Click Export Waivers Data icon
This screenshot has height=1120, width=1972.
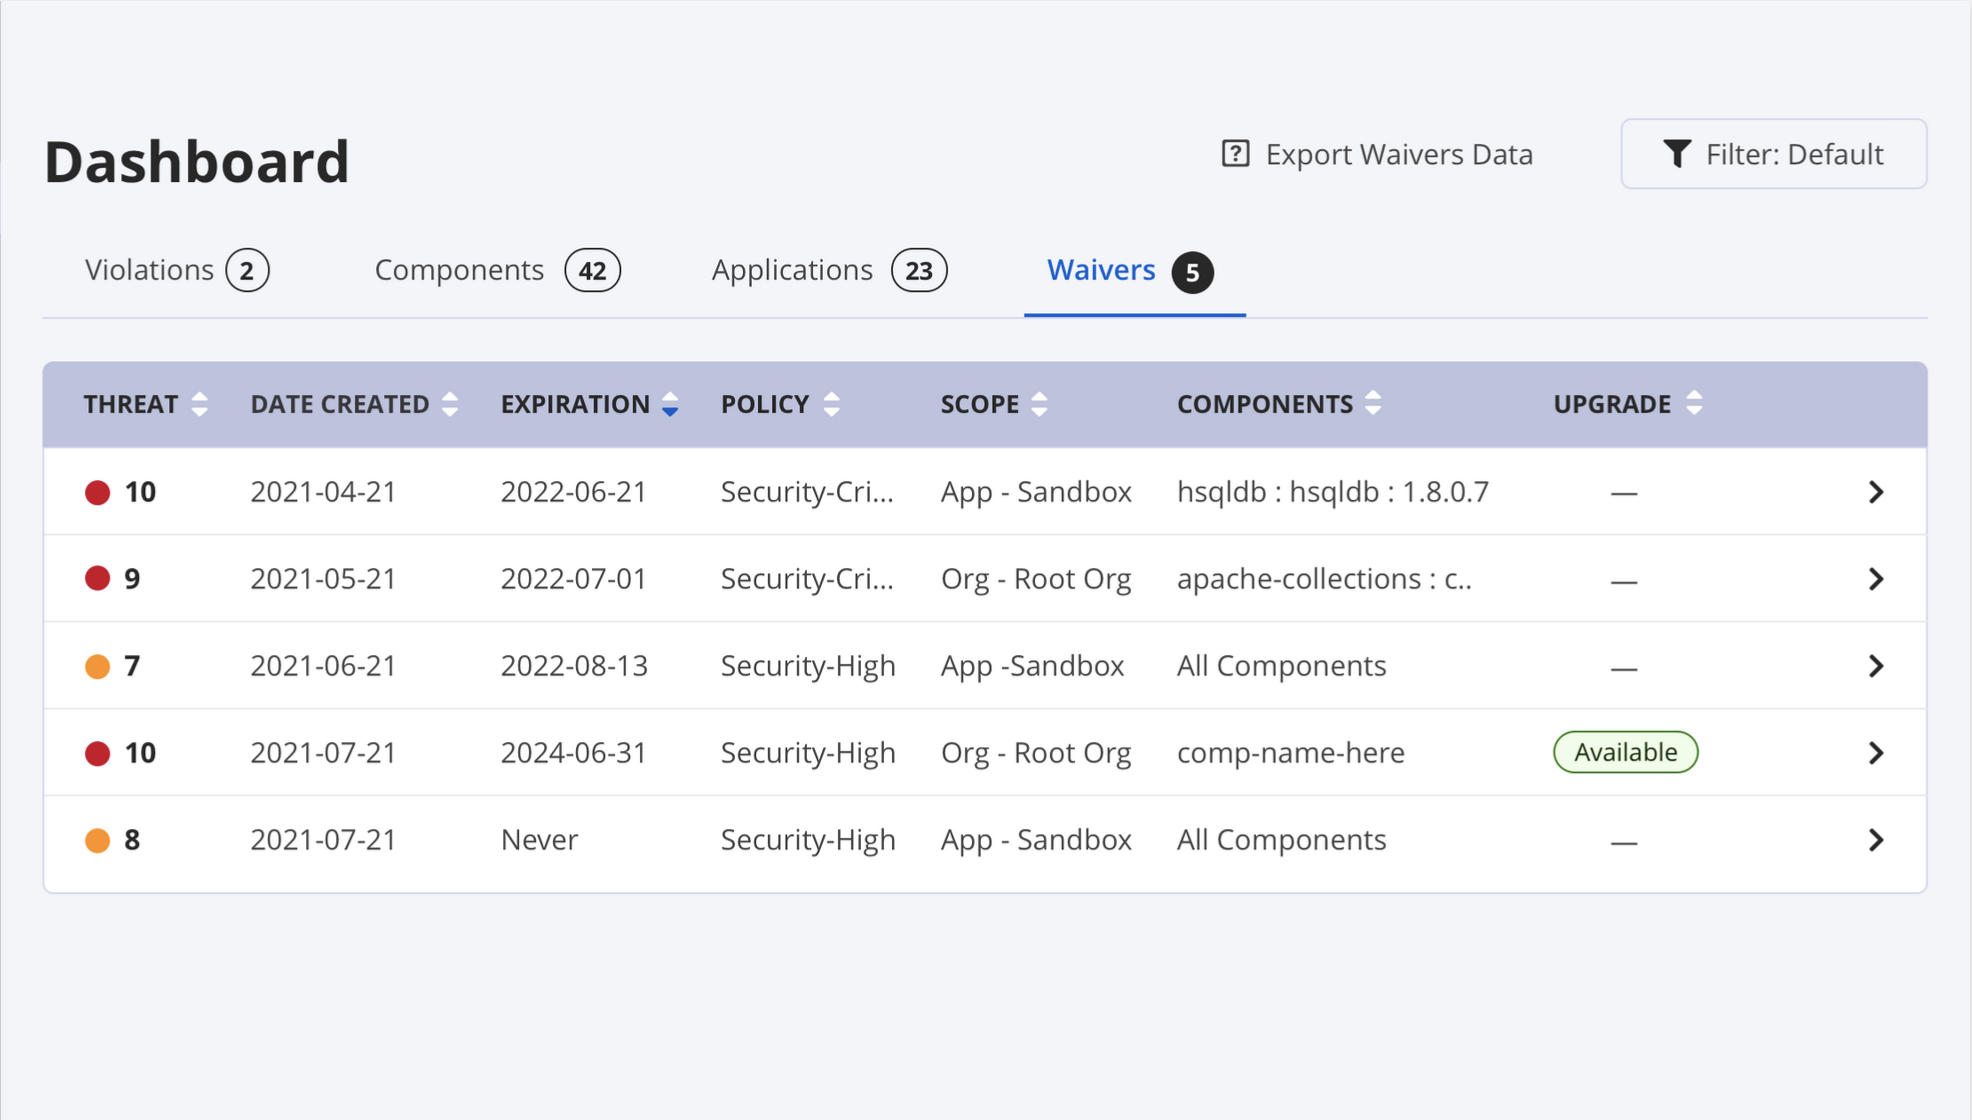(x=1235, y=154)
